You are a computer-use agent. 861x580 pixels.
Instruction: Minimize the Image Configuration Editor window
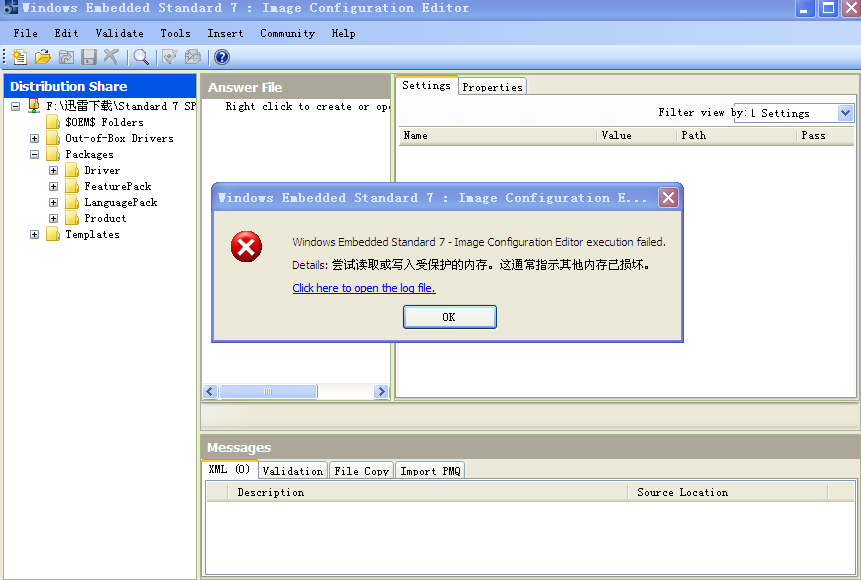804,8
